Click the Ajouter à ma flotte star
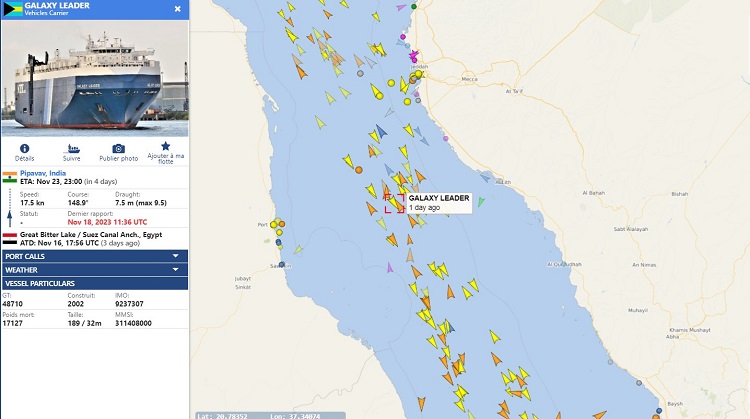The width and height of the screenshot is (750, 419). click(165, 146)
